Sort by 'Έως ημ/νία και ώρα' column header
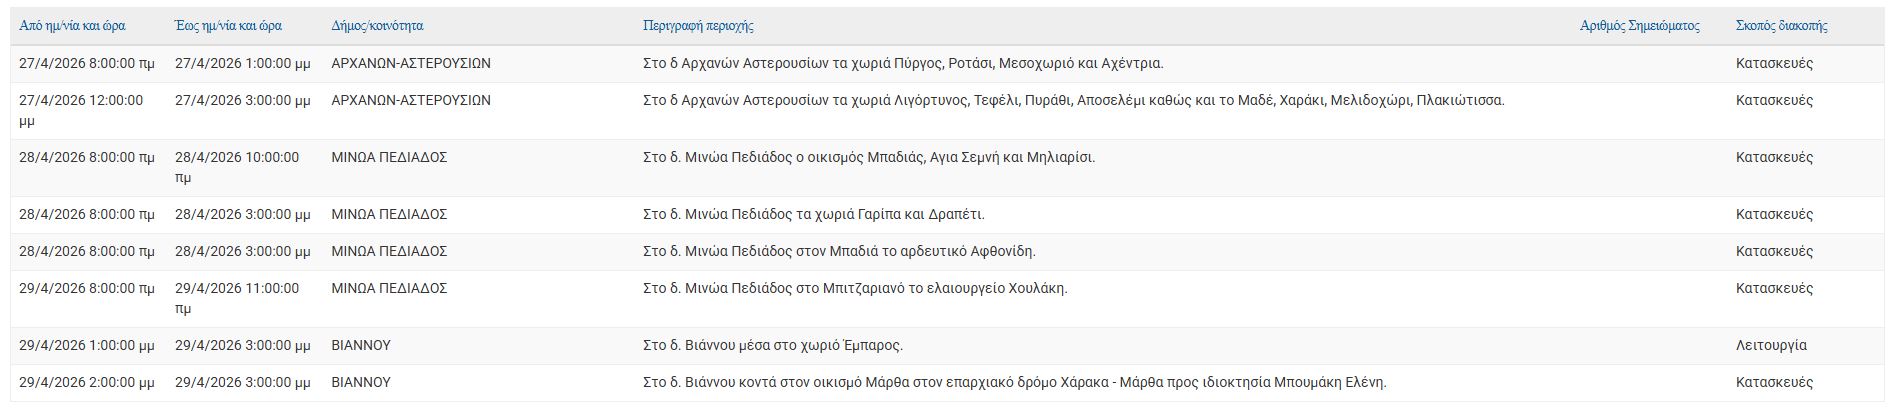 click(228, 26)
